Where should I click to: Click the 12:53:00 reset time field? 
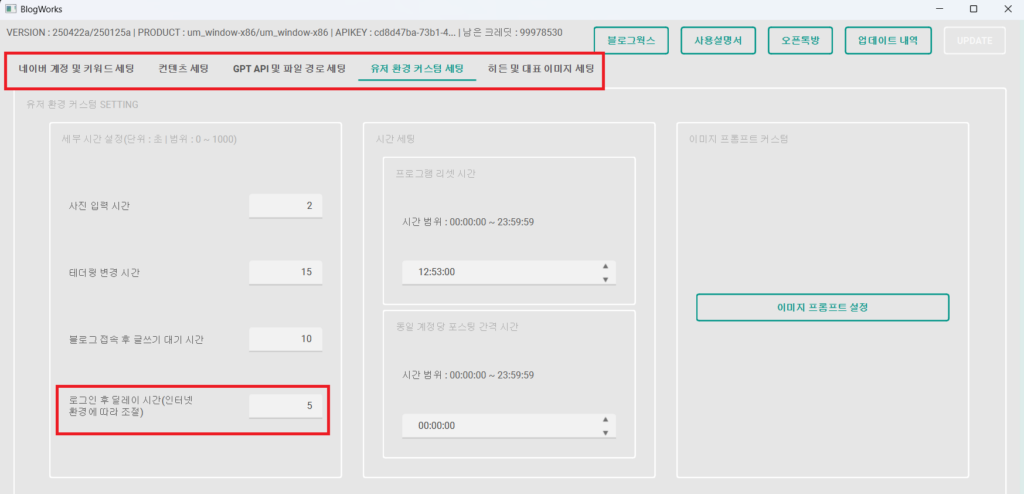click(495, 272)
